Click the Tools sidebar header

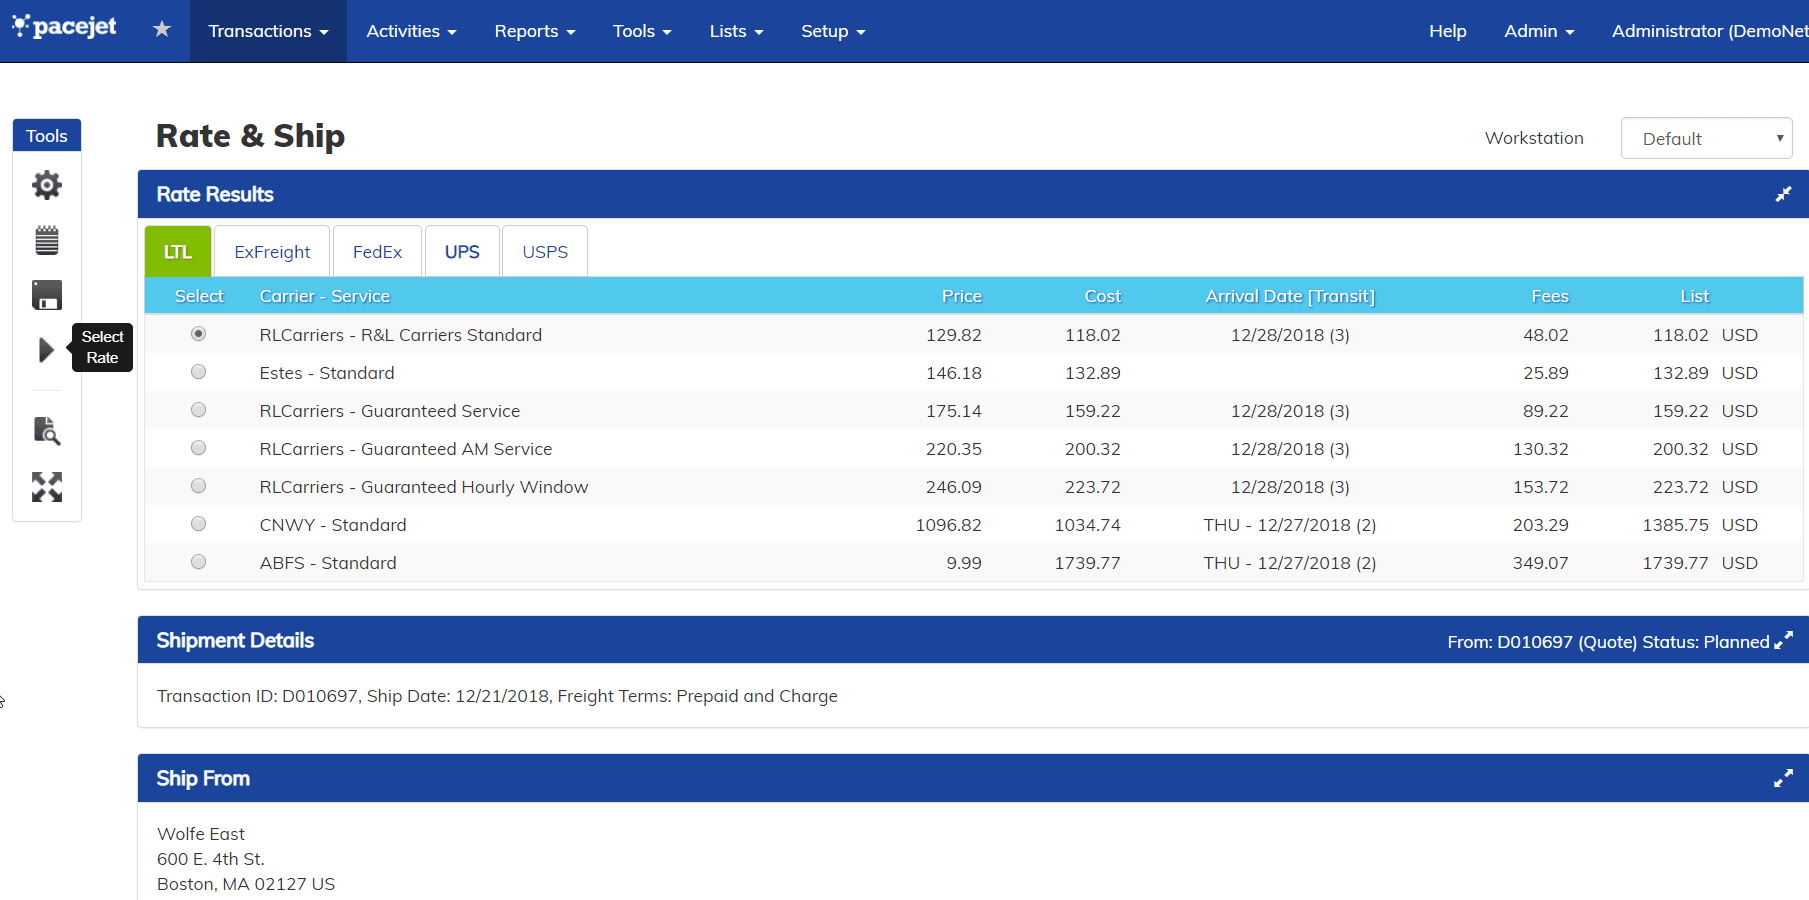tap(47, 136)
